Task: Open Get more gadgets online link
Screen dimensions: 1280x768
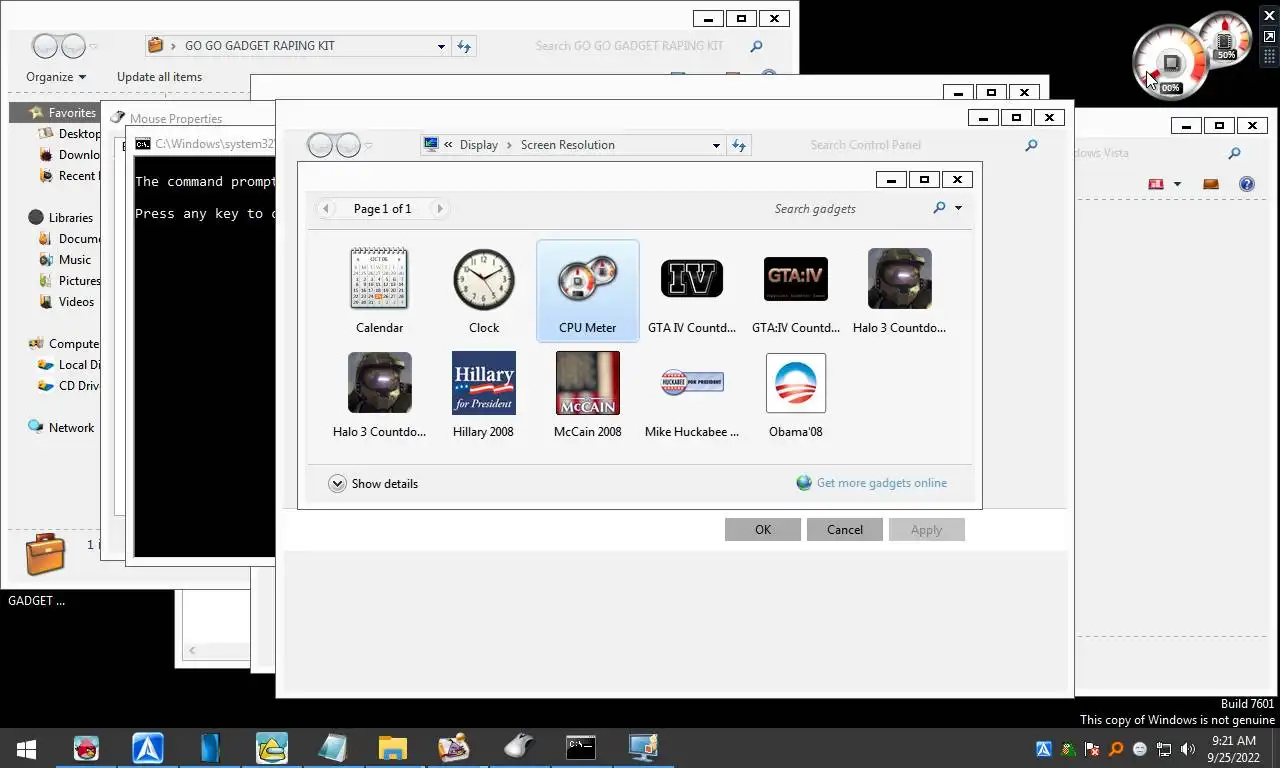Action: coord(872,483)
